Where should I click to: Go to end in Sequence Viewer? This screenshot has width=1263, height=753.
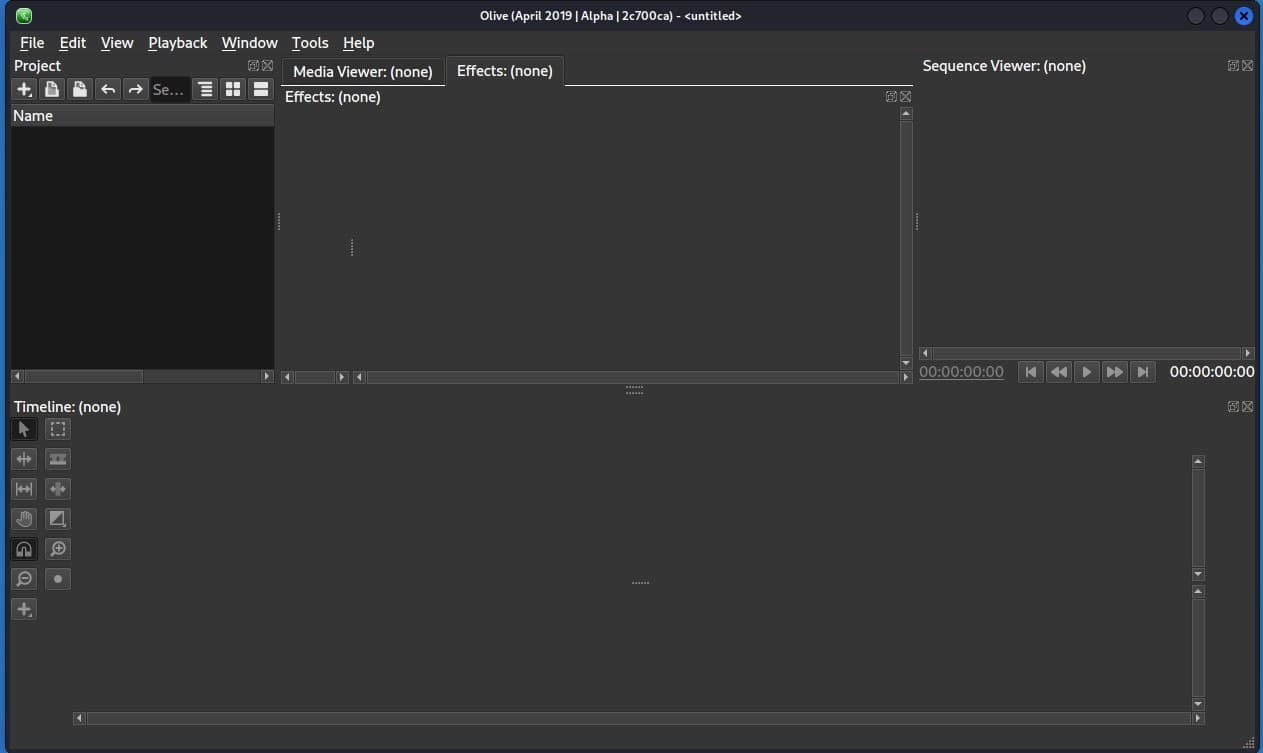click(1143, 372)
